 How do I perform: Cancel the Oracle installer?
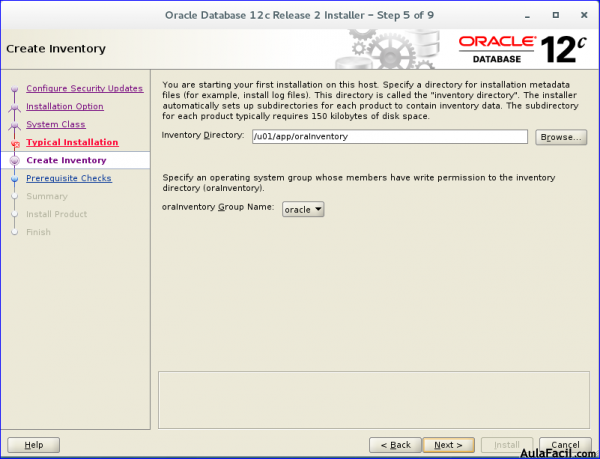565,445
